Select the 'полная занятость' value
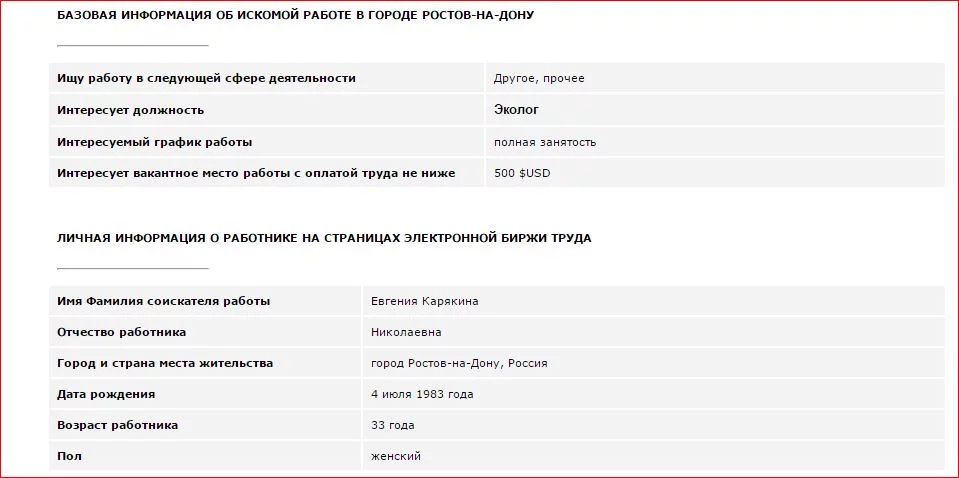This screenshot has height=478, width=959. click(x=545, y=142)
